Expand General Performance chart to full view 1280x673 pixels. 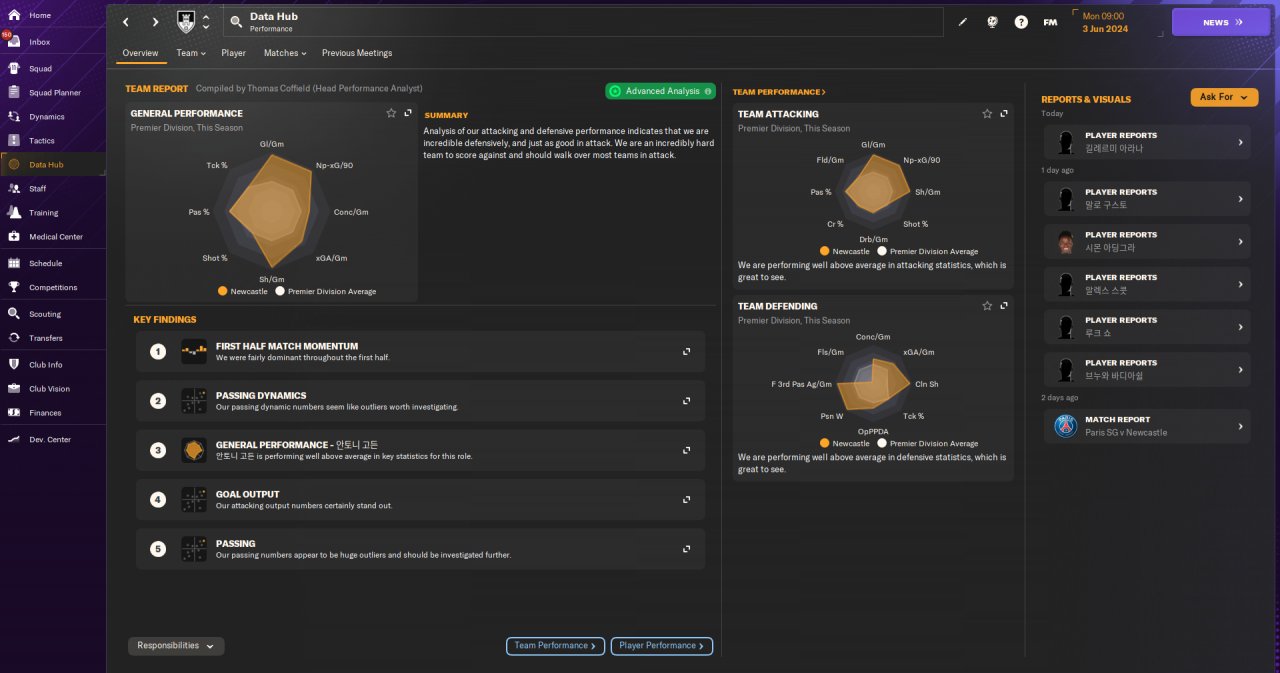point(408,113)
